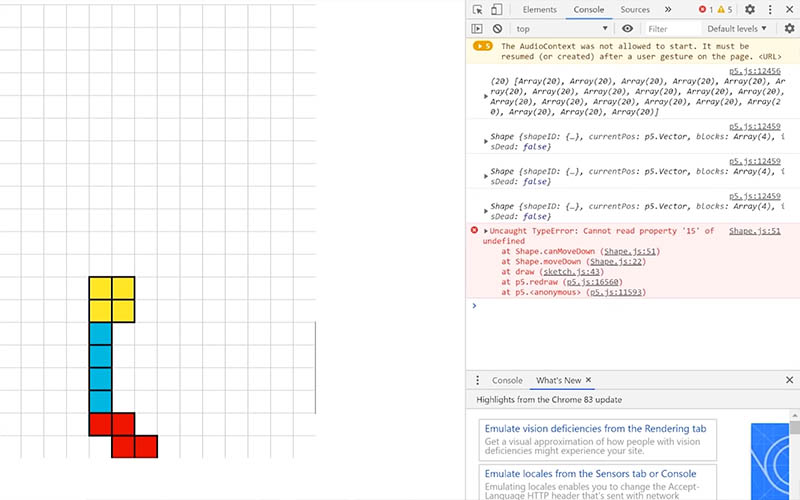Focus the console Filter field
Screen dimensions: 800x500
671,29
